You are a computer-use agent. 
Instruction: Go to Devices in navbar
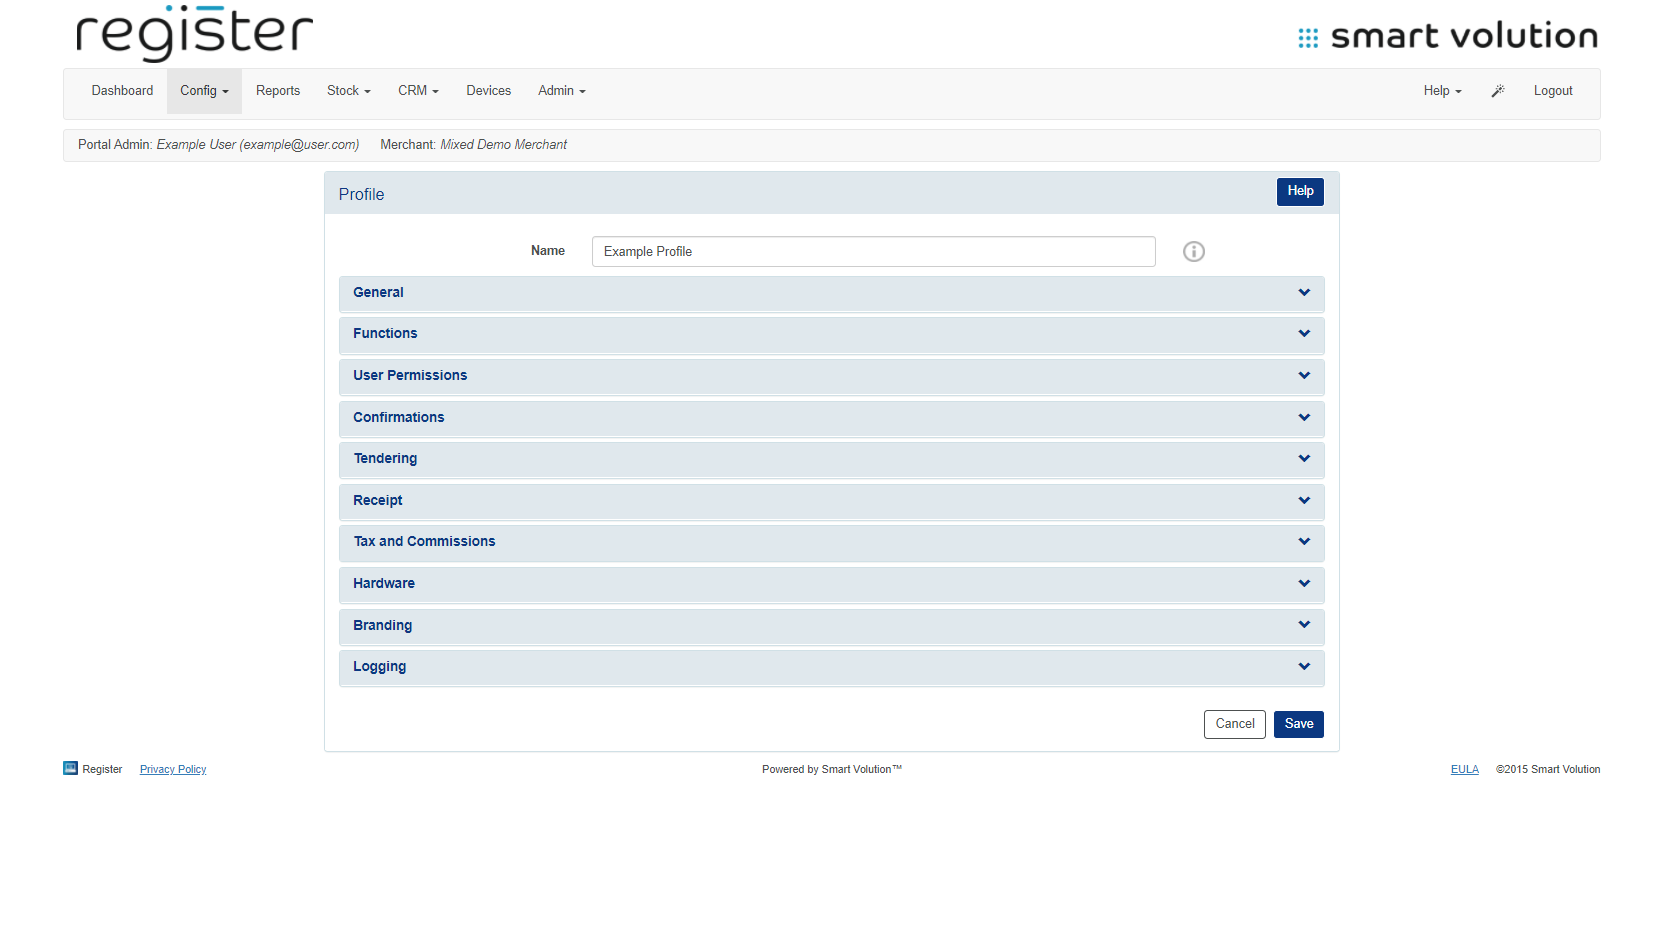(x=488, y=91)
